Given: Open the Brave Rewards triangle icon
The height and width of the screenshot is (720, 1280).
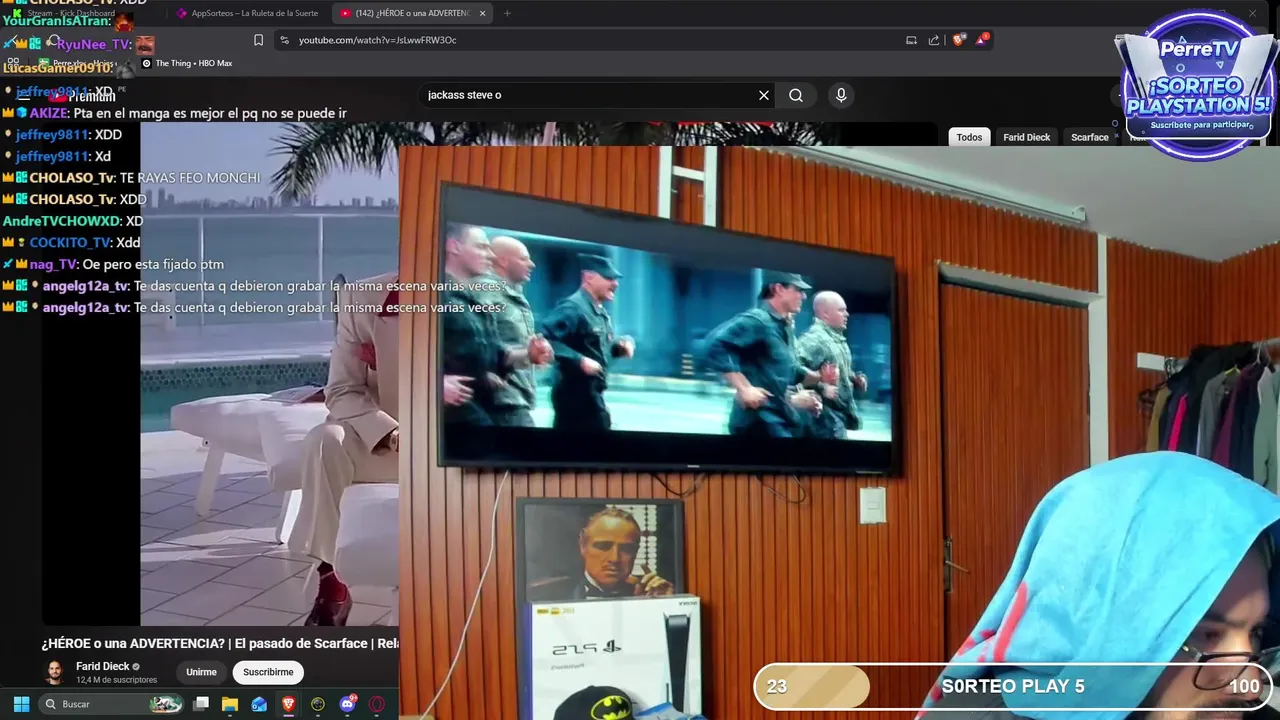Looking at the screenshot, I should pyautogui.click(x=983, y=40).
